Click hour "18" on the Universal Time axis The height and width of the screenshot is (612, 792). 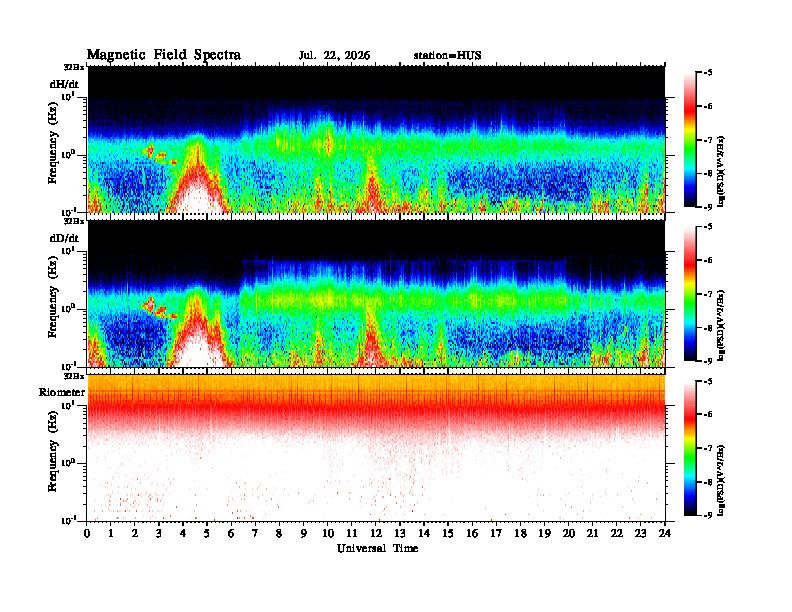point(520,533)
